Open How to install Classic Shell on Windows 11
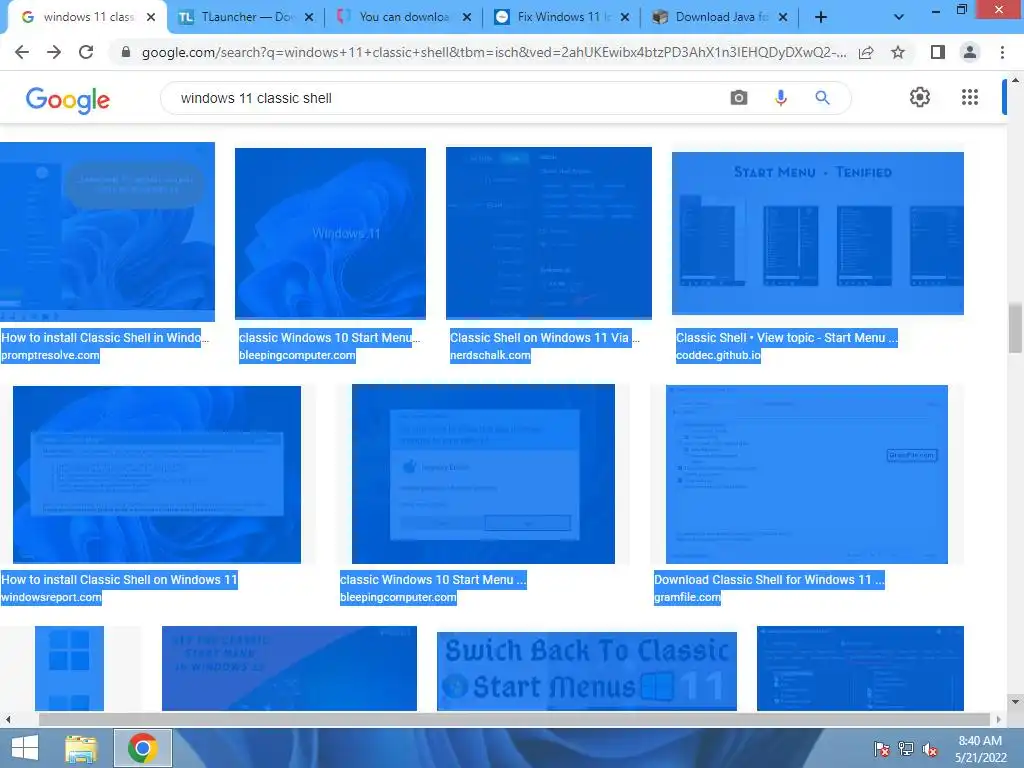The width and height of the screenshot is (1024, 768). 119,579
